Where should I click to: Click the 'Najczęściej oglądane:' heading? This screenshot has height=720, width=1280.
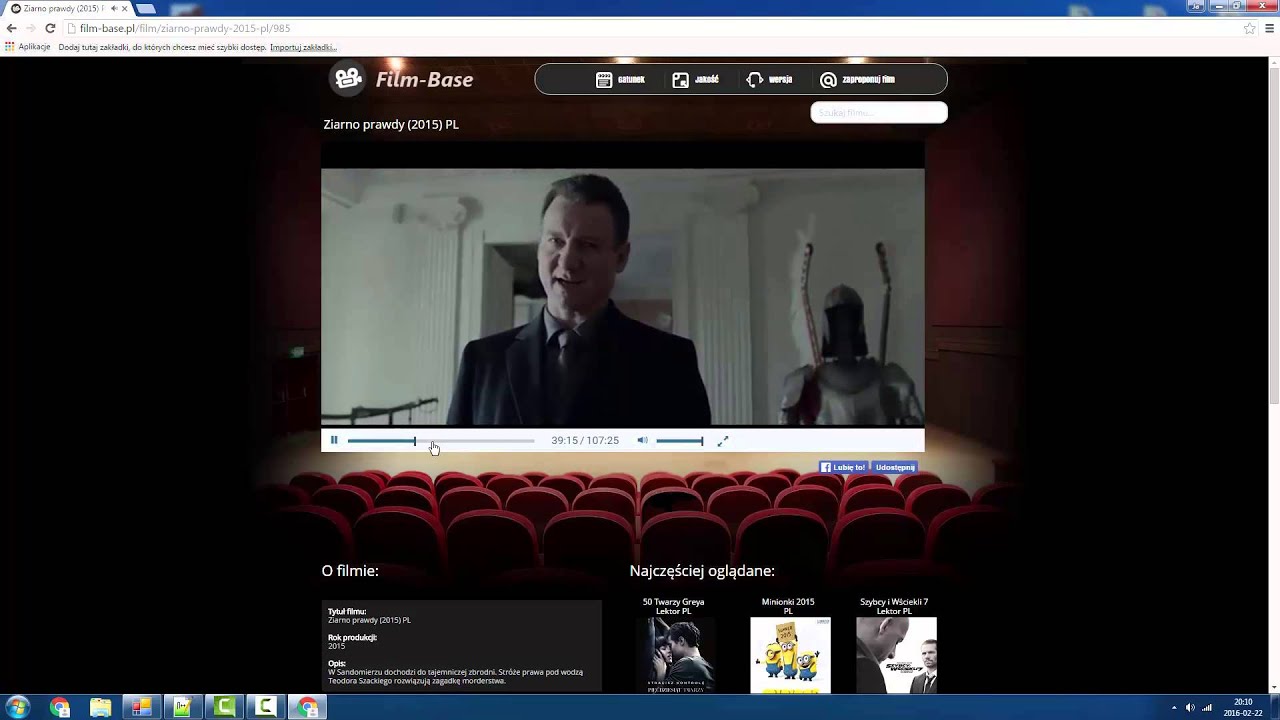pyautogui.click(x=702, y=571)
